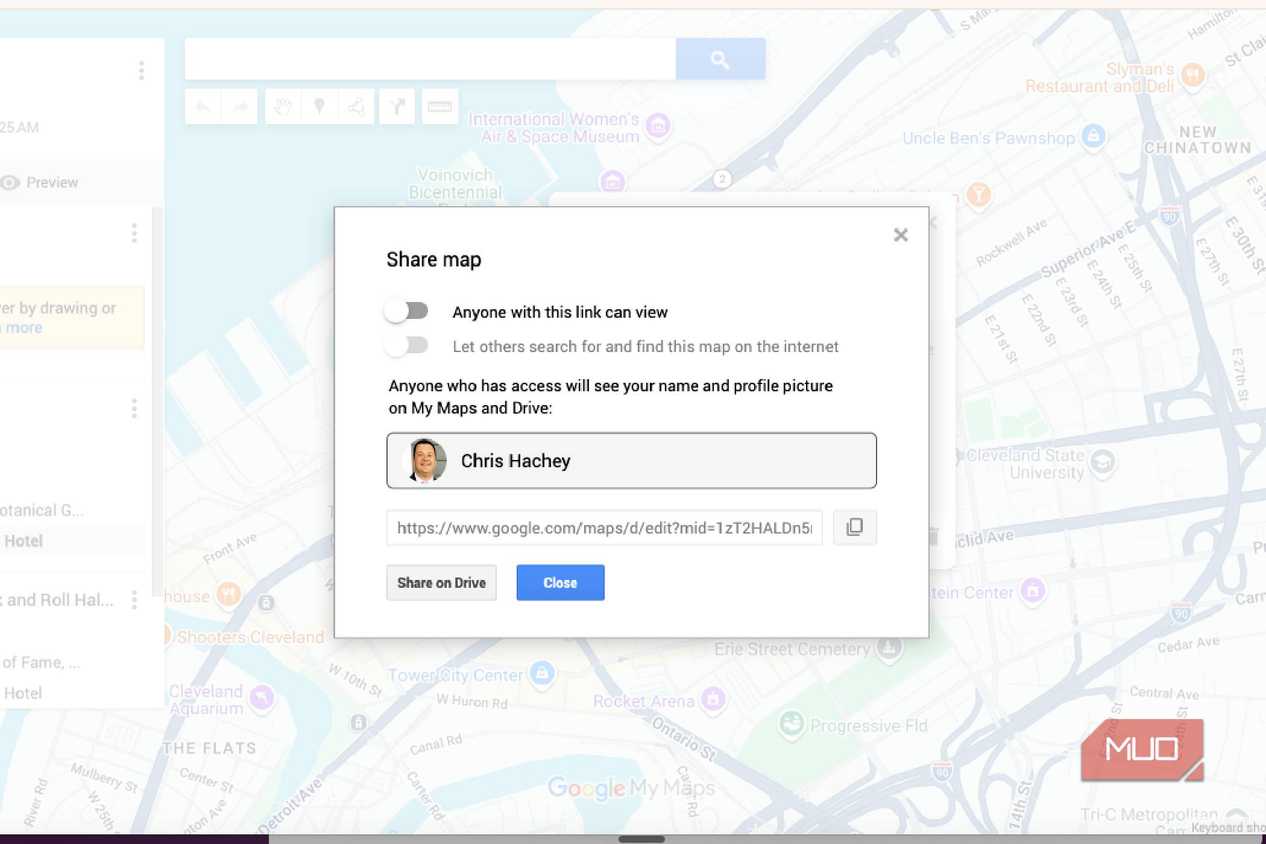1266x844 pixels.
Task: Click the Google My Maps logo
Action: tap(631, 788)
